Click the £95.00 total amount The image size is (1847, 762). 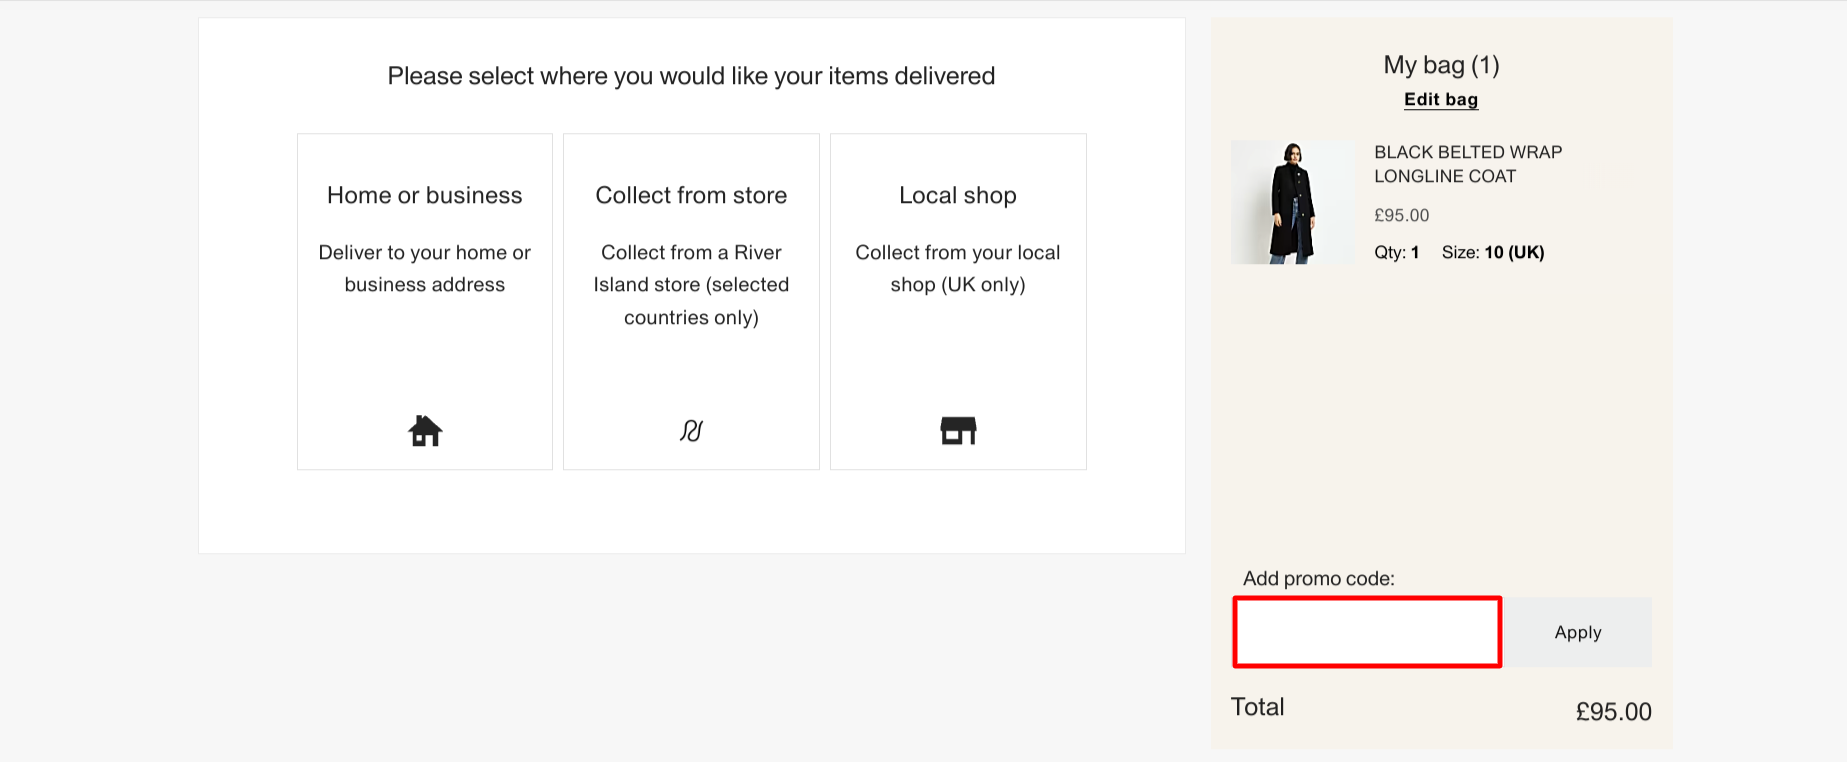1613,711
